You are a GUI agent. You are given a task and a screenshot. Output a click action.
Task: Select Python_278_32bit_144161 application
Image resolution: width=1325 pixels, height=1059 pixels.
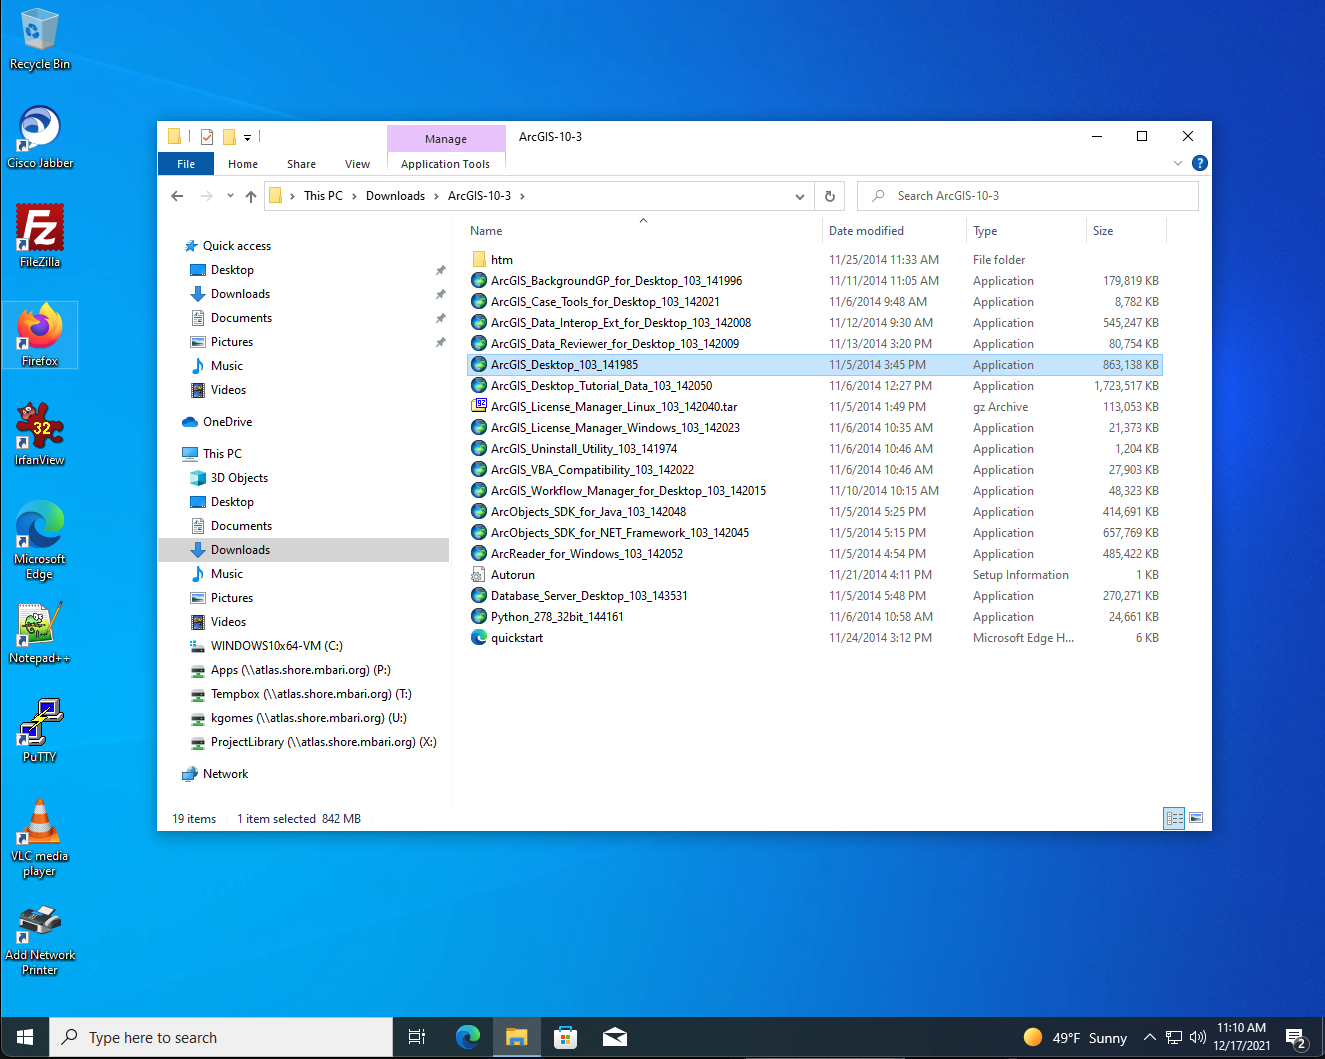click(x=557, y=617)
